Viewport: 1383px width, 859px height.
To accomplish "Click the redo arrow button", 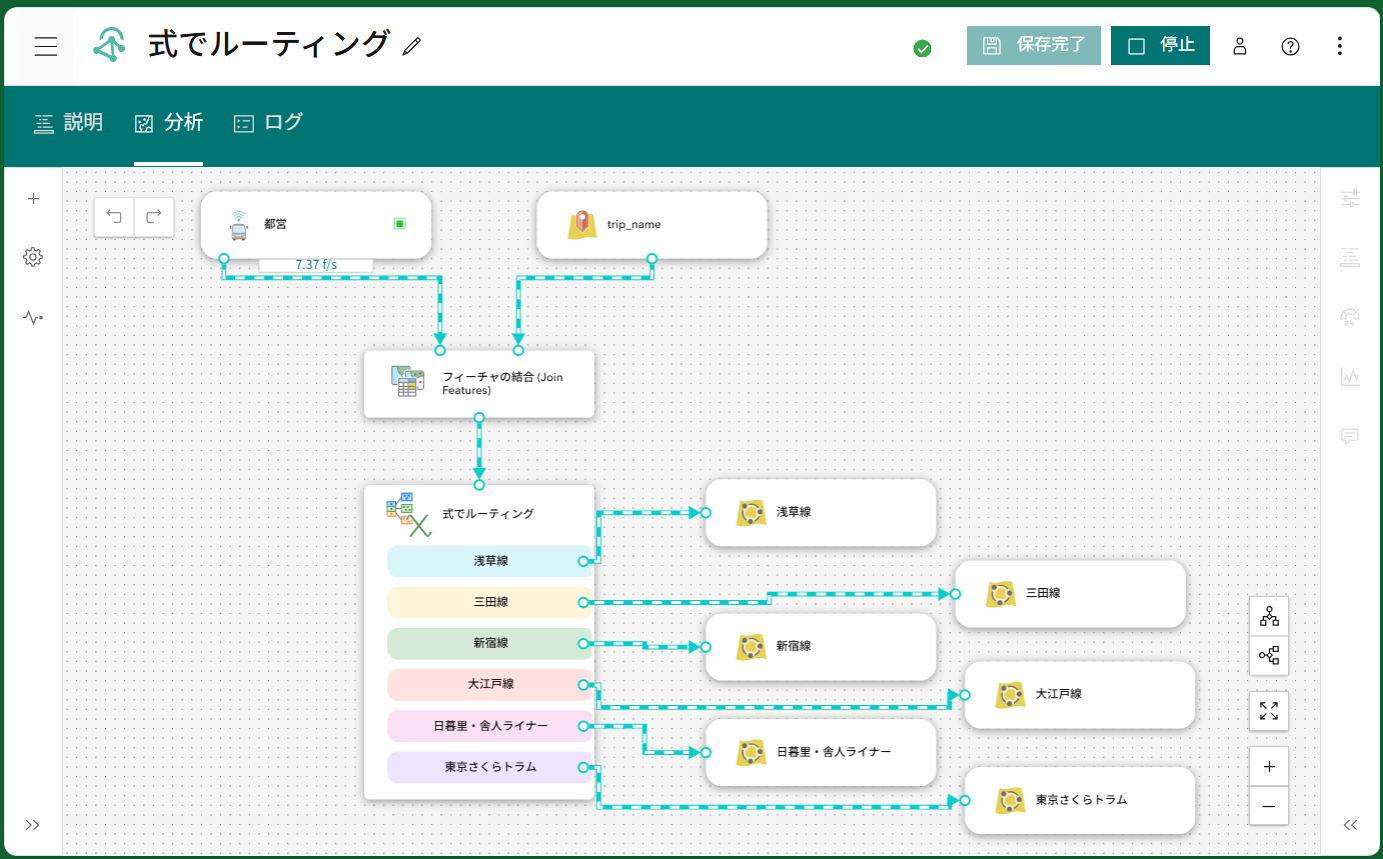I will (x=154, y=216).
